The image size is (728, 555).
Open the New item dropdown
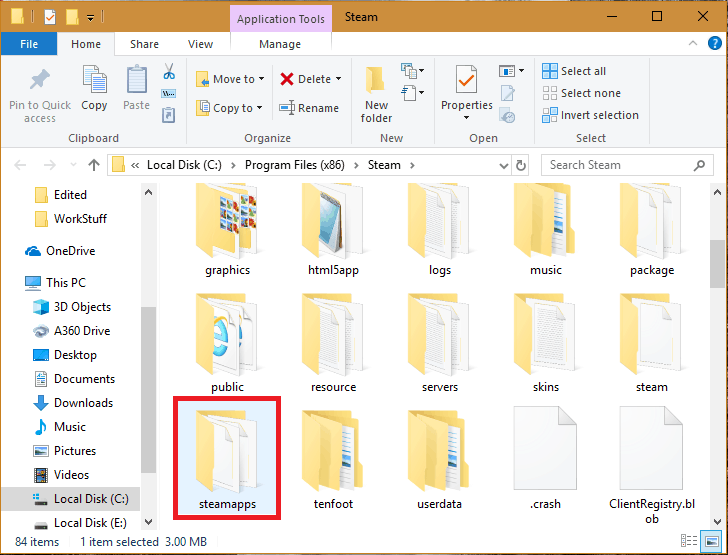413,71
